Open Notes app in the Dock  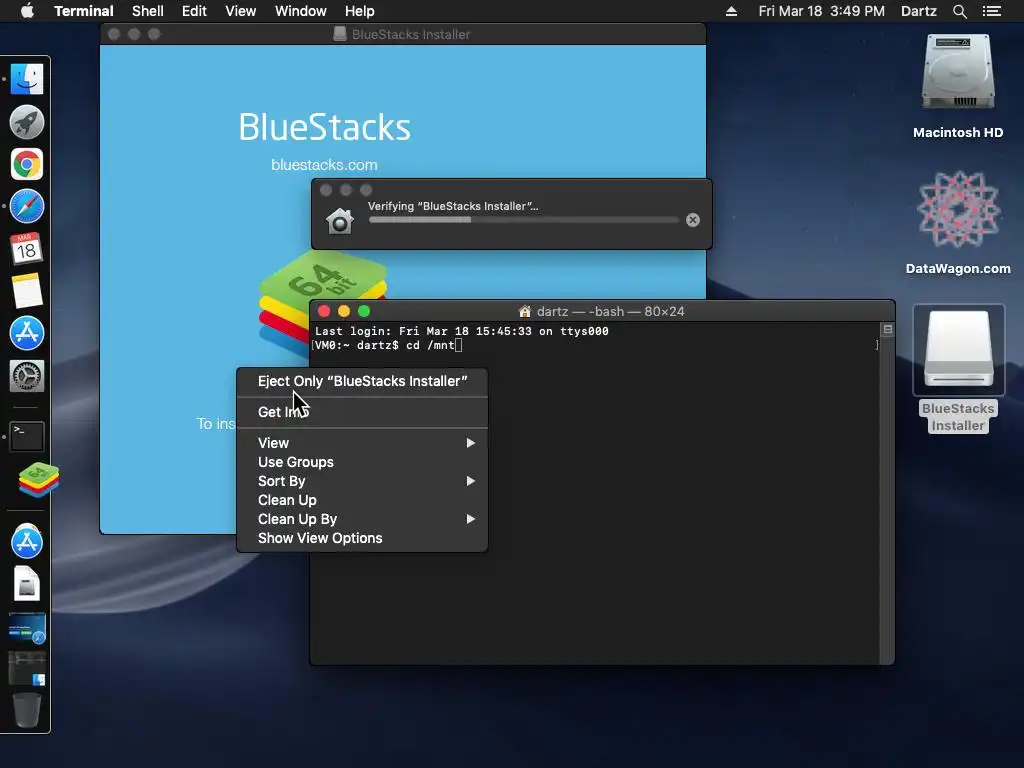(x=27, y=291)
